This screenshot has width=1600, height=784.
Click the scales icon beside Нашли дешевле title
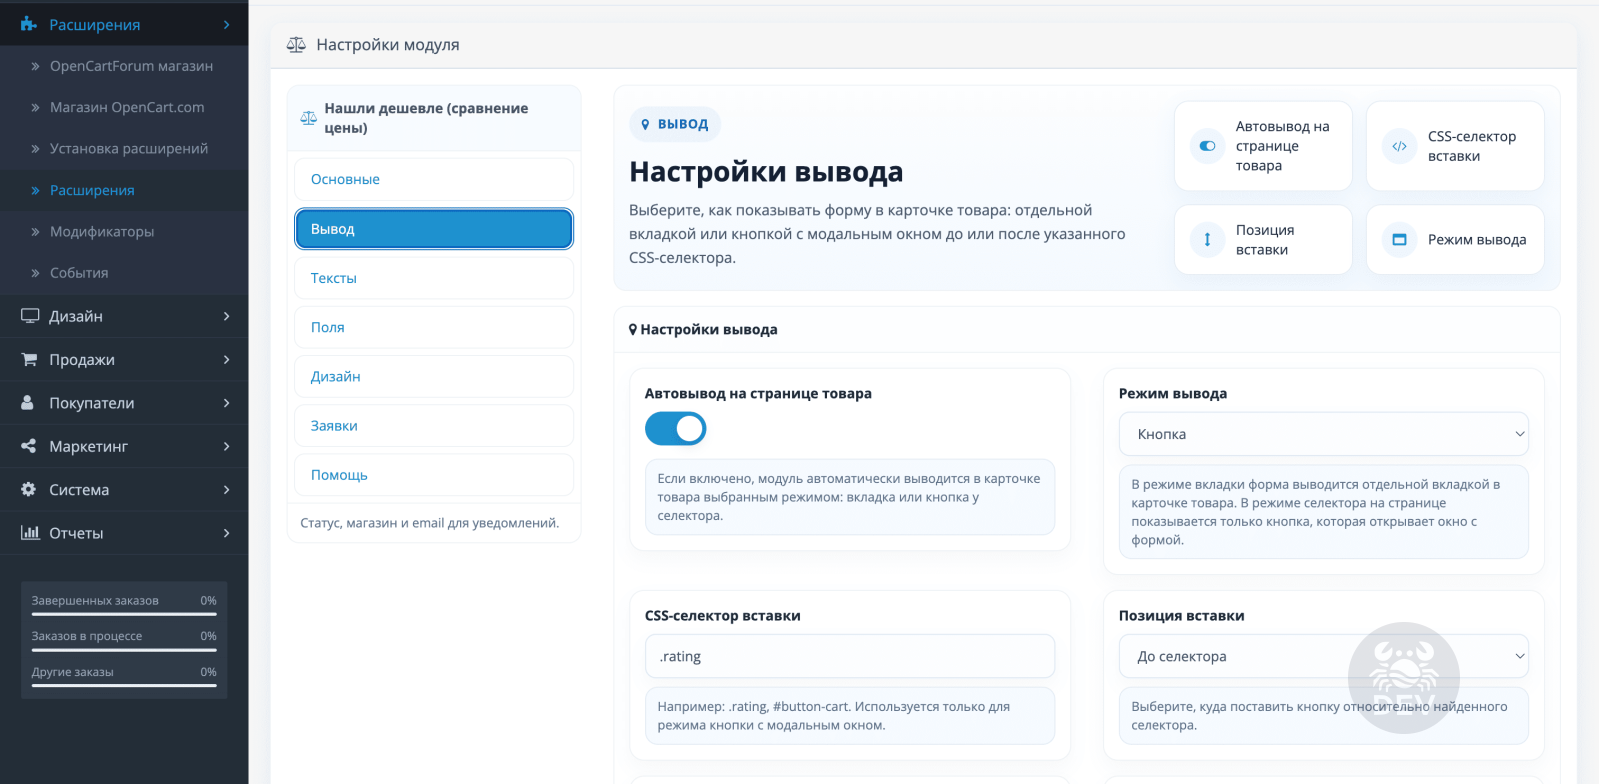(x=308, y=118)
